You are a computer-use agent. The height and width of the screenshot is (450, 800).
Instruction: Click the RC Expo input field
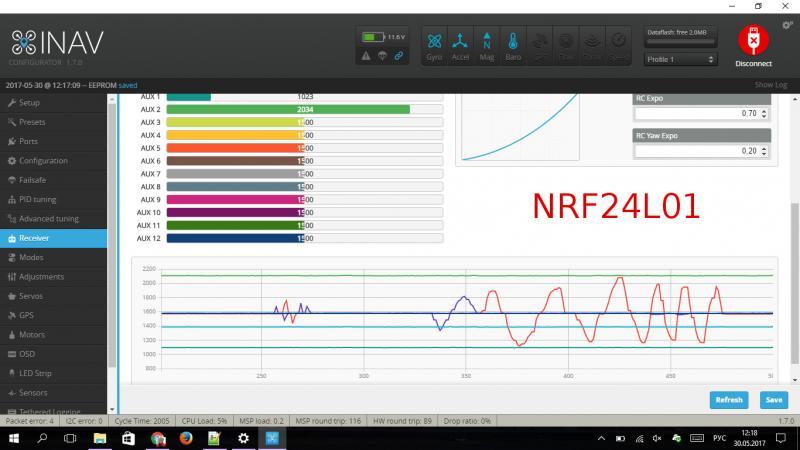click(697, 113)
